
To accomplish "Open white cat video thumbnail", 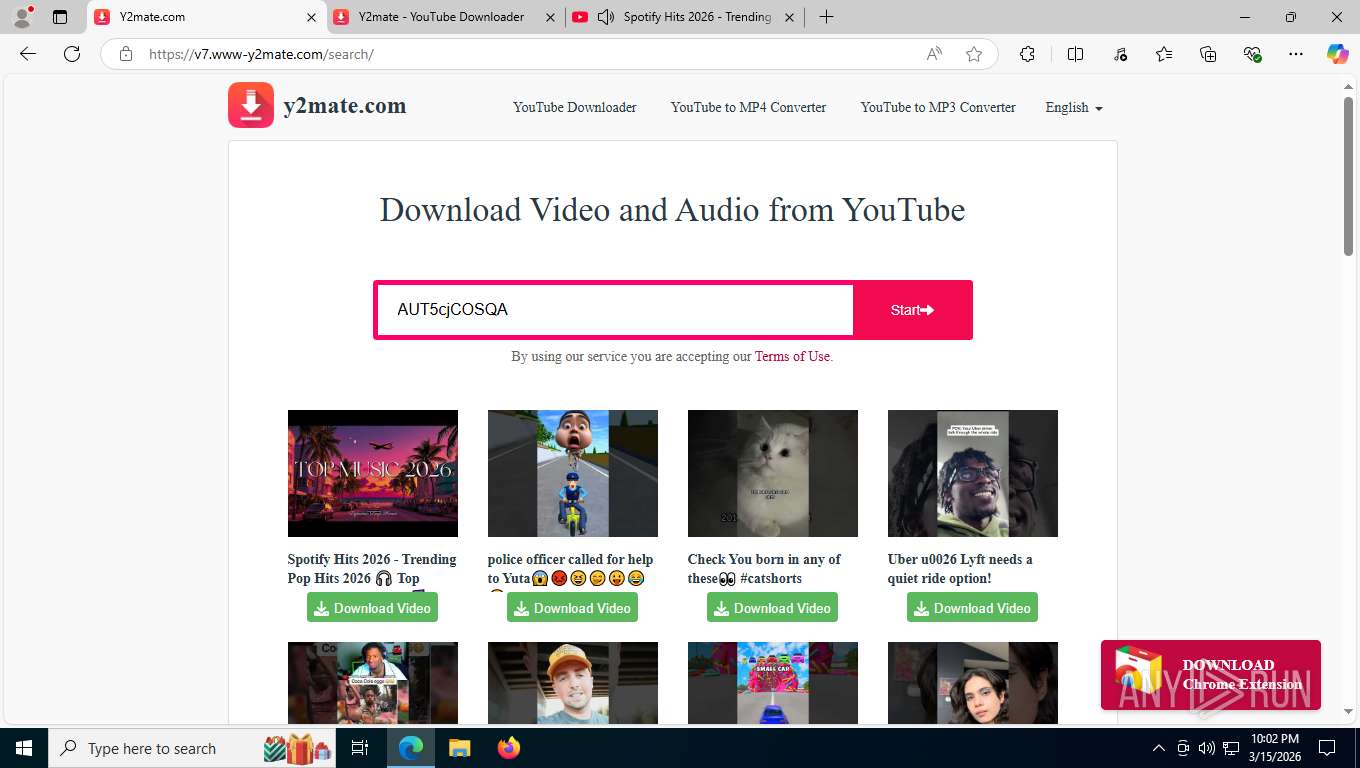I will tap(773, 473).
